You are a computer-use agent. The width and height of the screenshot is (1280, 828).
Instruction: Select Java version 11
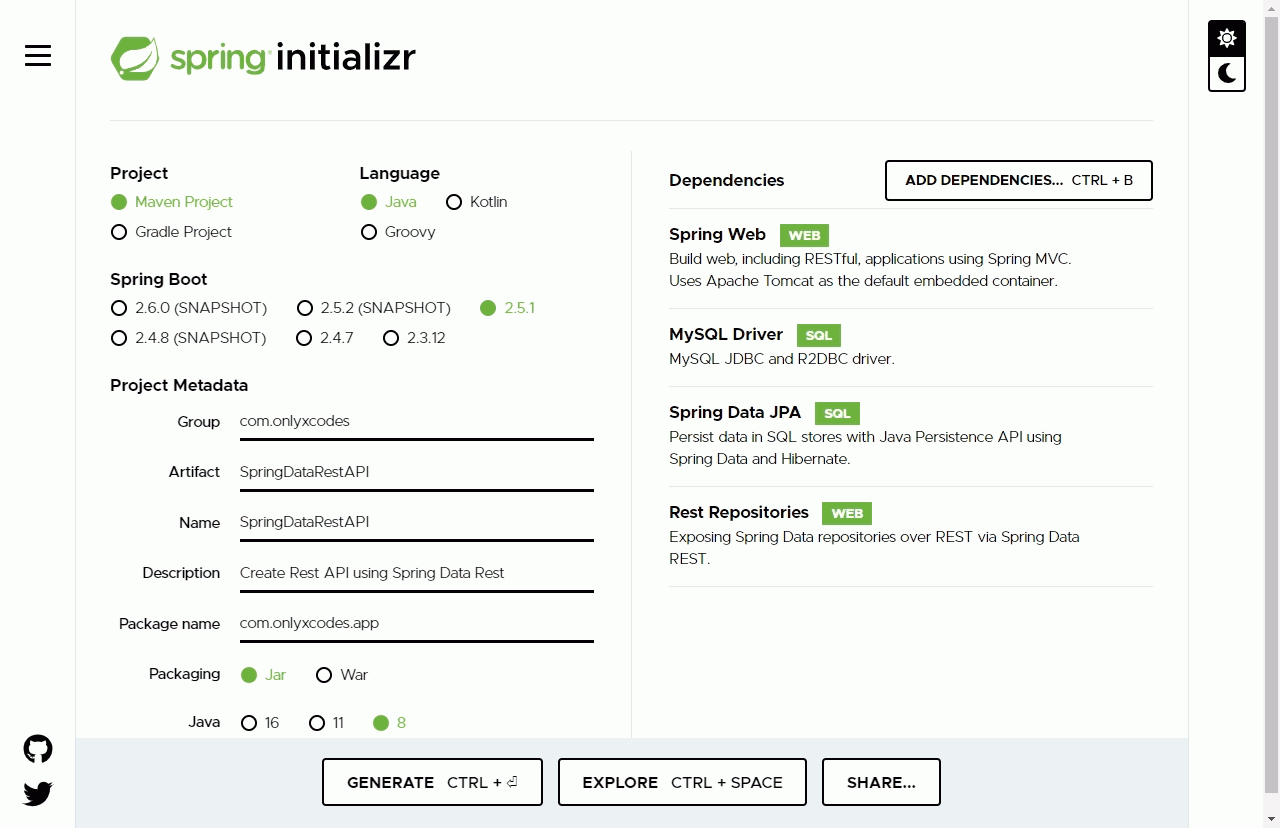[317, 722]
